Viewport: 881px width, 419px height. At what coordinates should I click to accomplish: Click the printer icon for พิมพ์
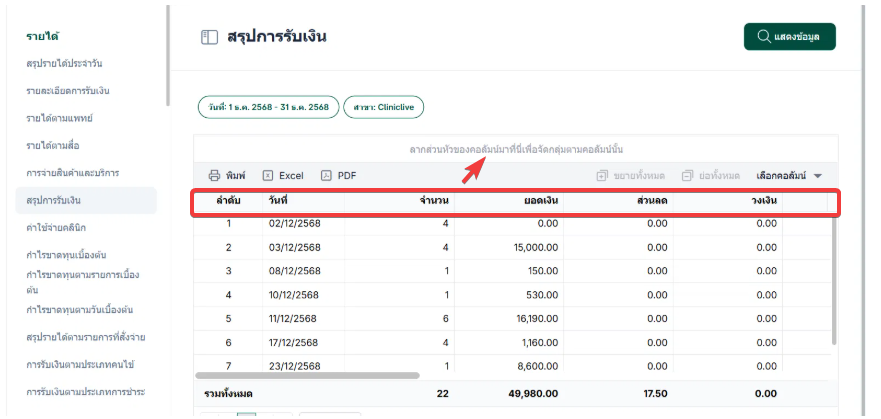[x=214, y=175]
